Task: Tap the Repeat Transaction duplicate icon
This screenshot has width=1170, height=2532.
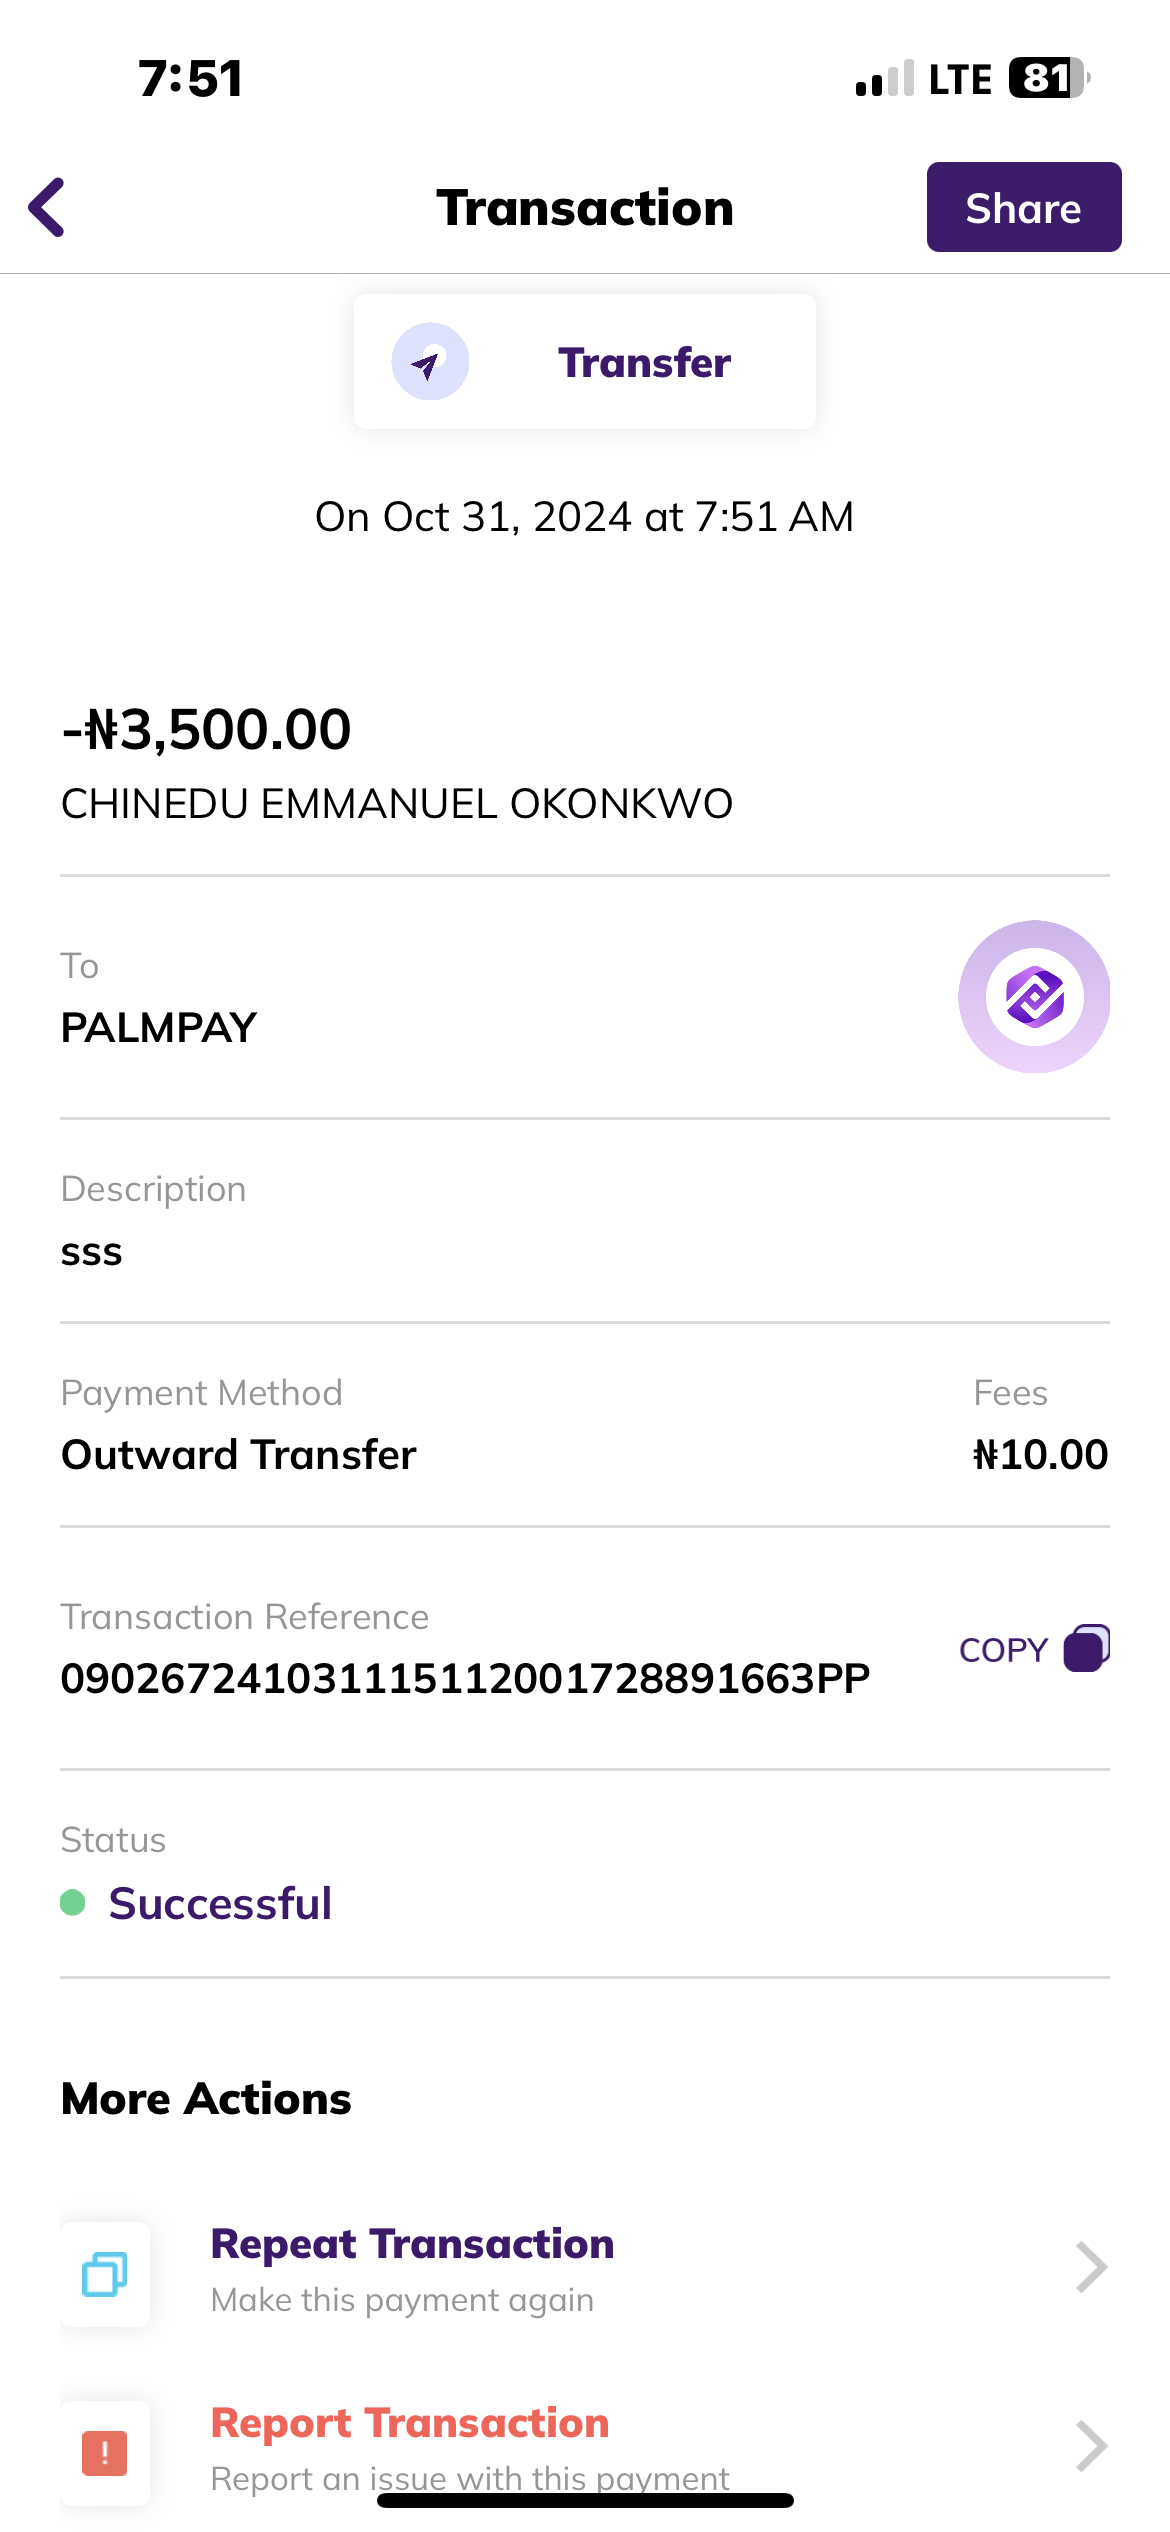Action: point(105,2274)
